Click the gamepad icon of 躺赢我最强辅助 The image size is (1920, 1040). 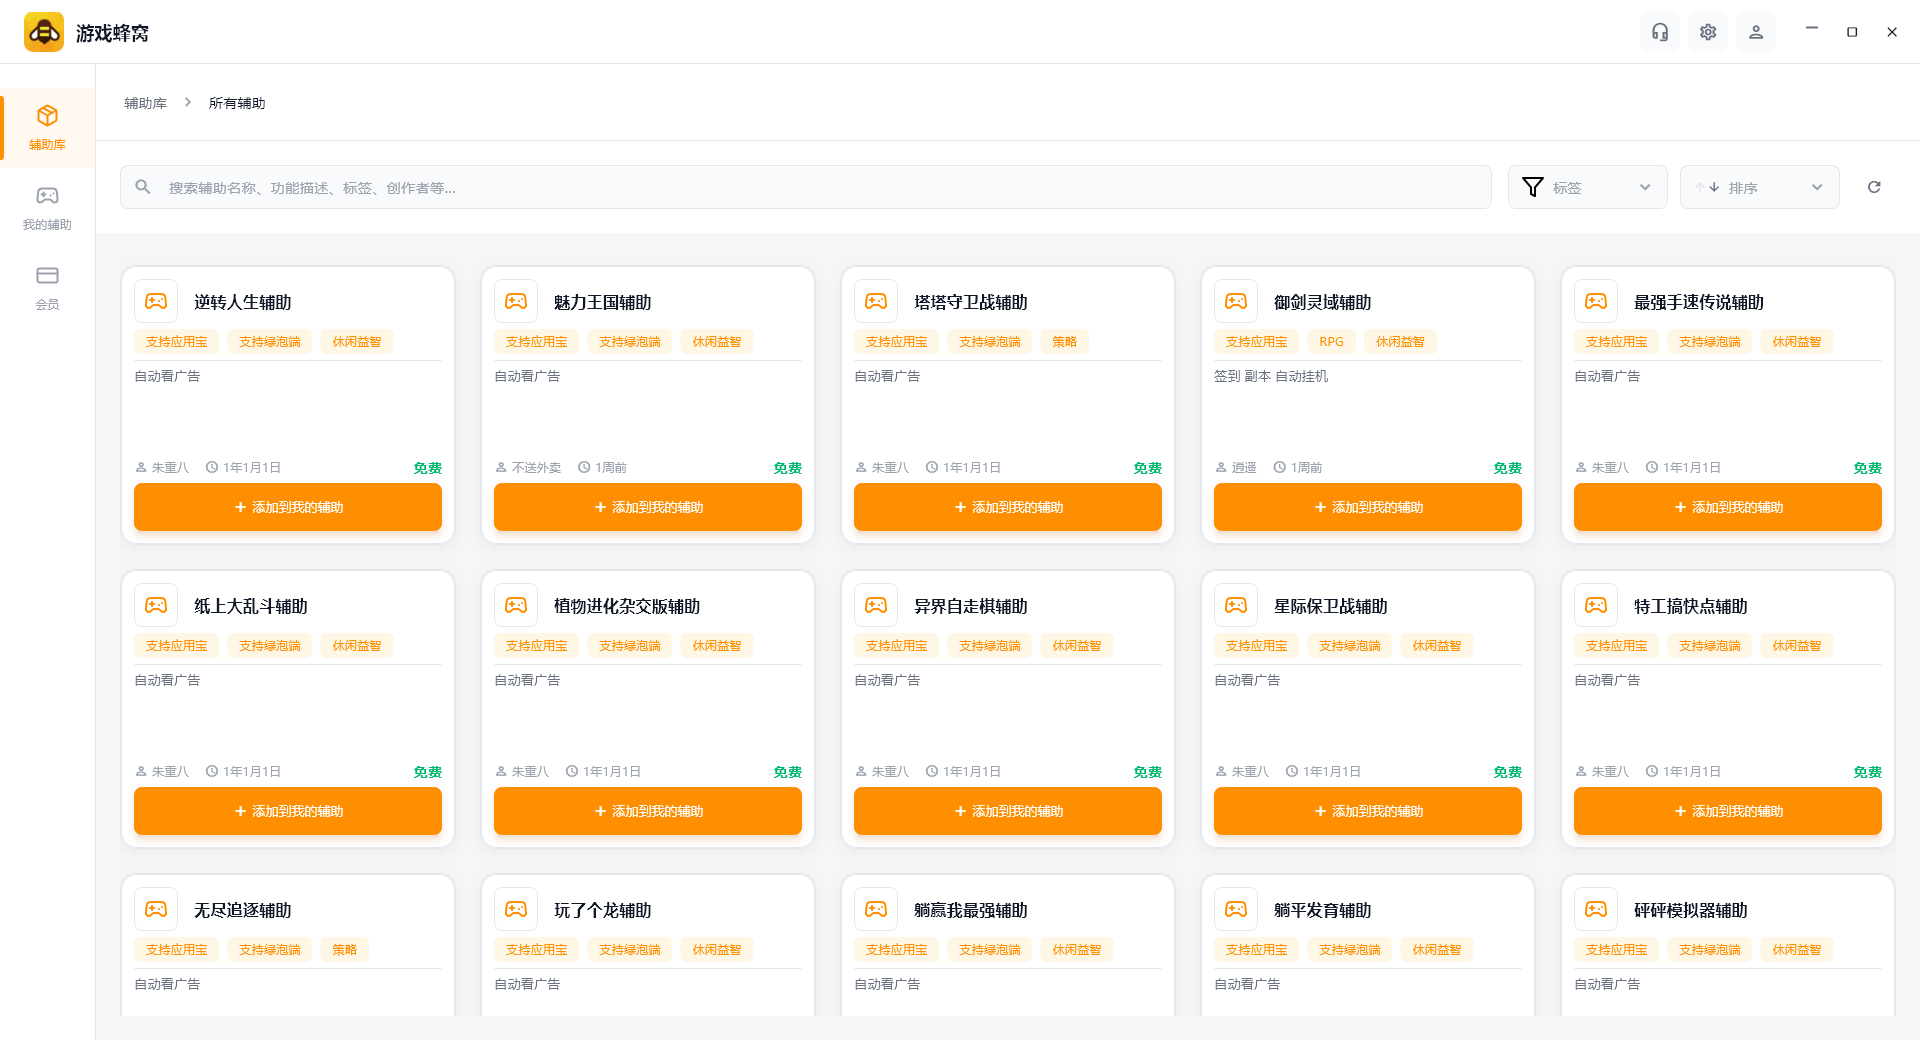(x=876, y=909)
